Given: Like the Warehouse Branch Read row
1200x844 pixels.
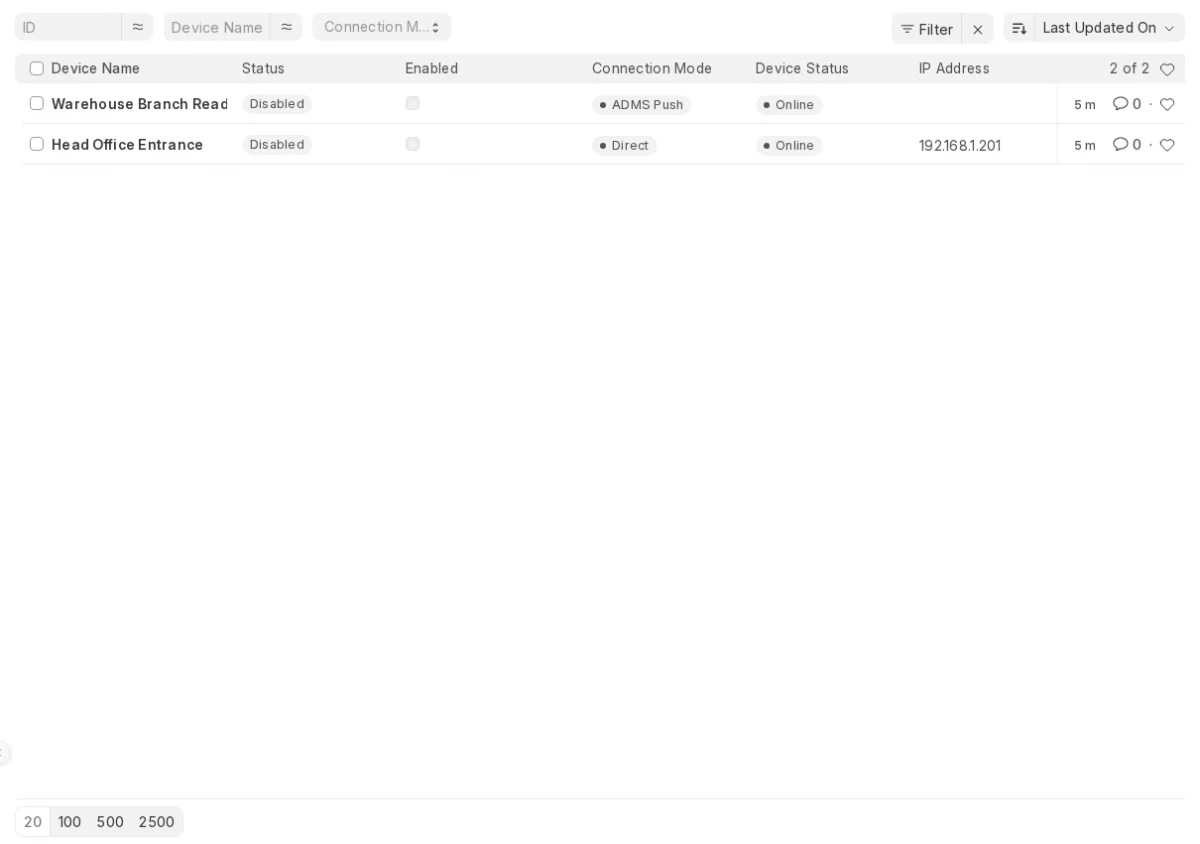Looking at the screenshot, I should [x=1167, y=104].
